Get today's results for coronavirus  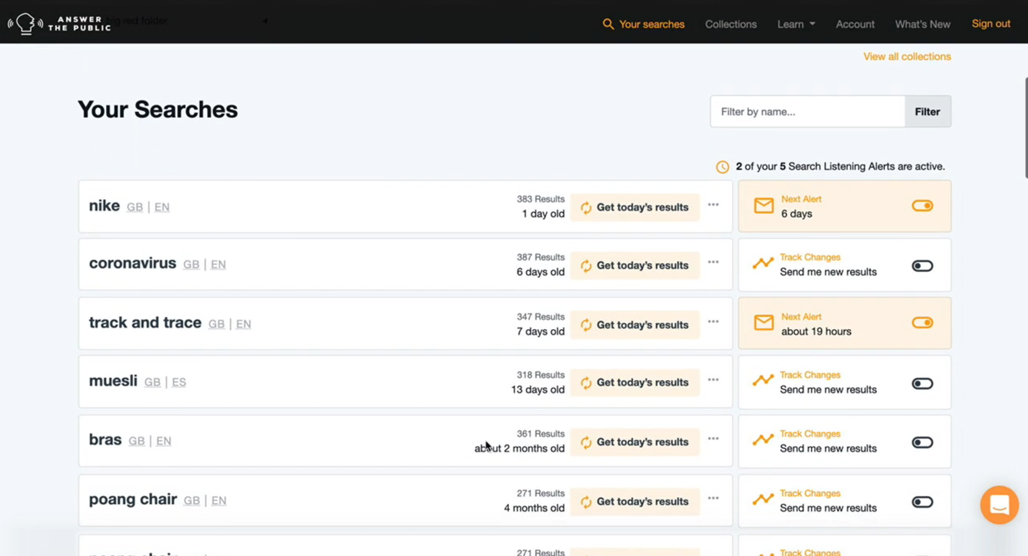(x=635, y=266)
